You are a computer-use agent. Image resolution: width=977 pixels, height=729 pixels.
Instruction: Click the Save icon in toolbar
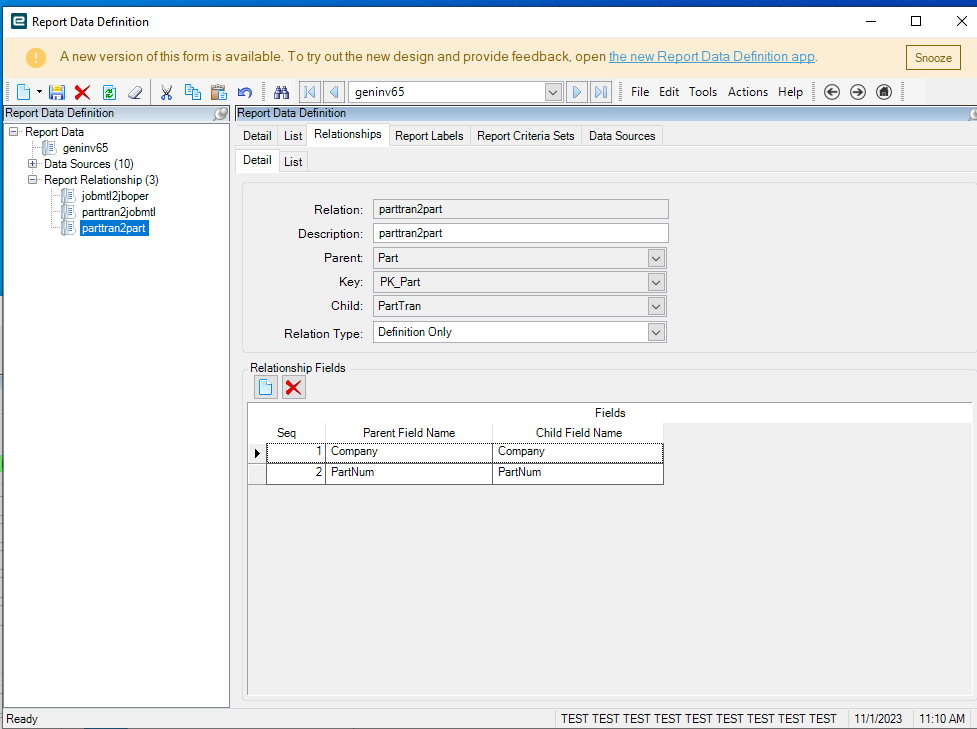(57, 92)
